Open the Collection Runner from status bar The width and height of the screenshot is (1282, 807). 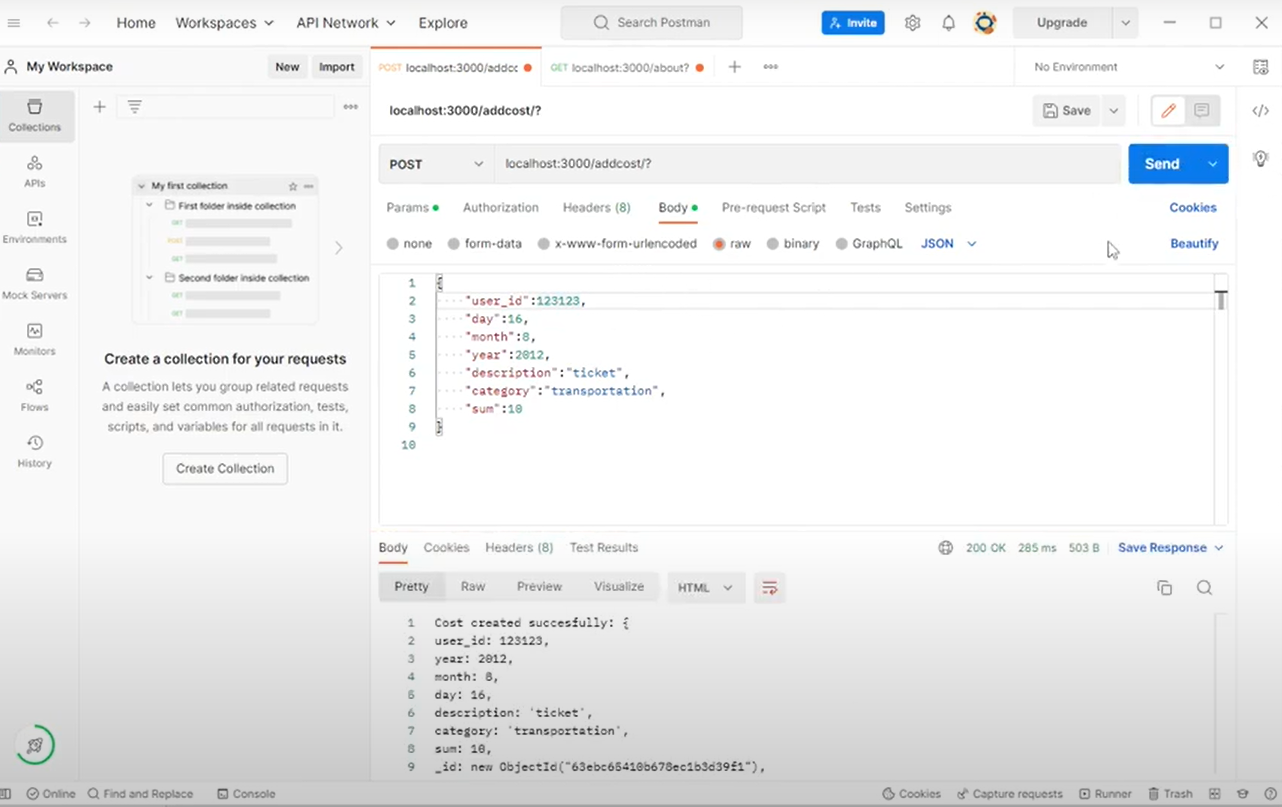[1105, 793]
